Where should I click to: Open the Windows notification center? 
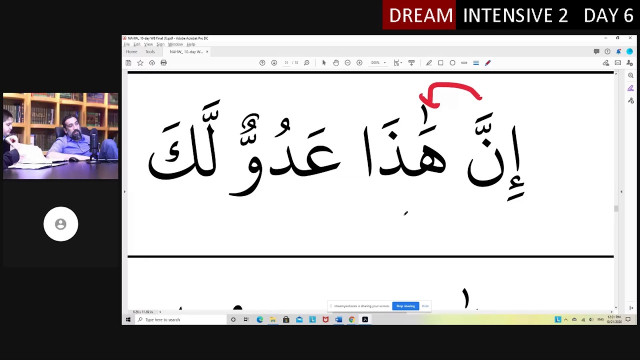click(629, 320)
